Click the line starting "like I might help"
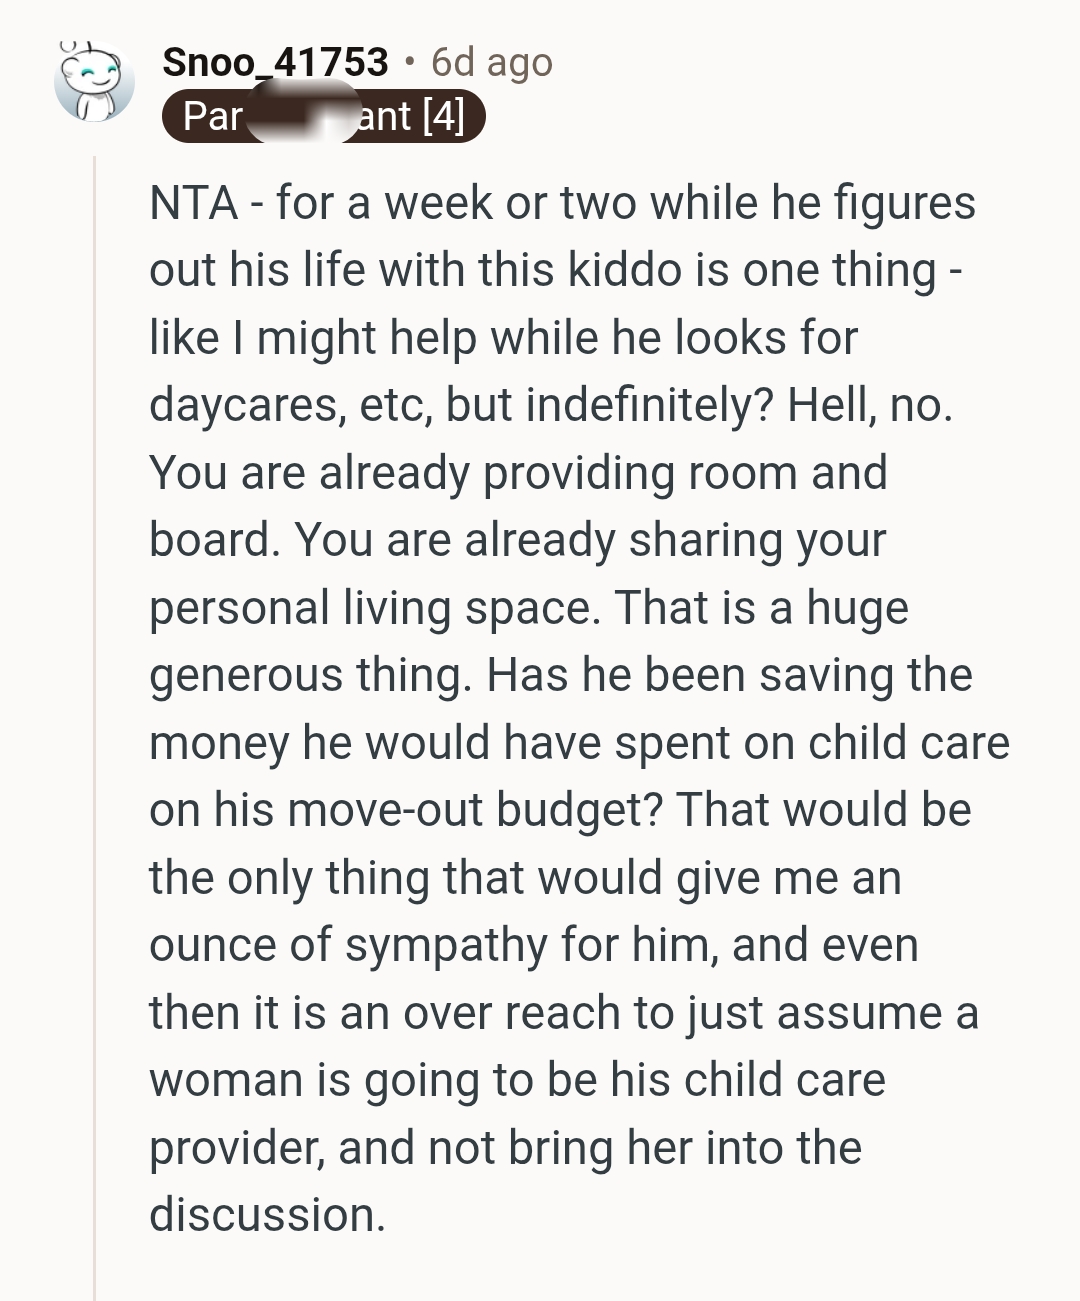This screenshot has height=1301, width=1080. point(503,338)
